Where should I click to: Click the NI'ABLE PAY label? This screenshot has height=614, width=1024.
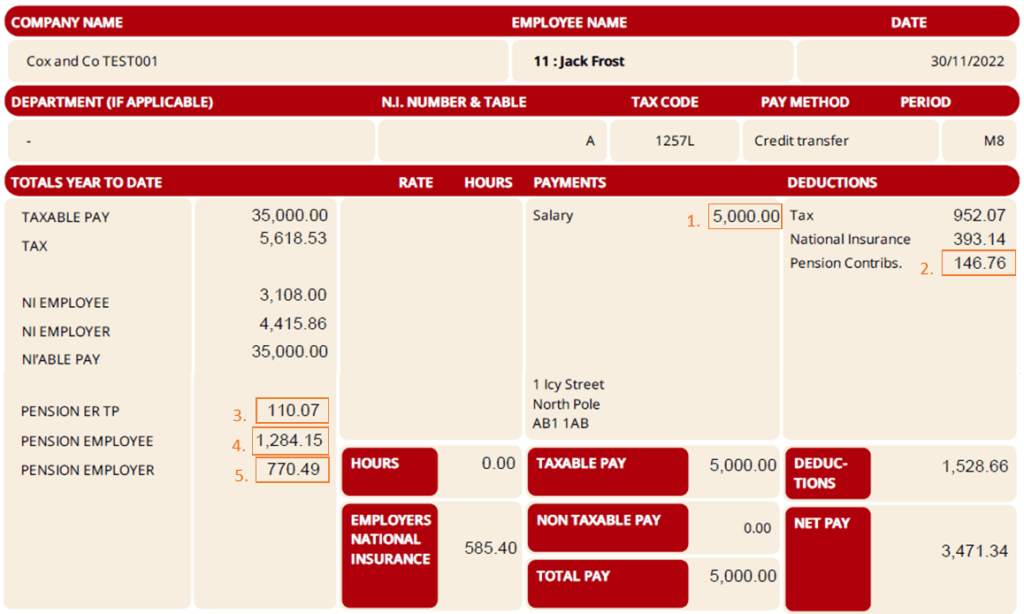point(61,360)
